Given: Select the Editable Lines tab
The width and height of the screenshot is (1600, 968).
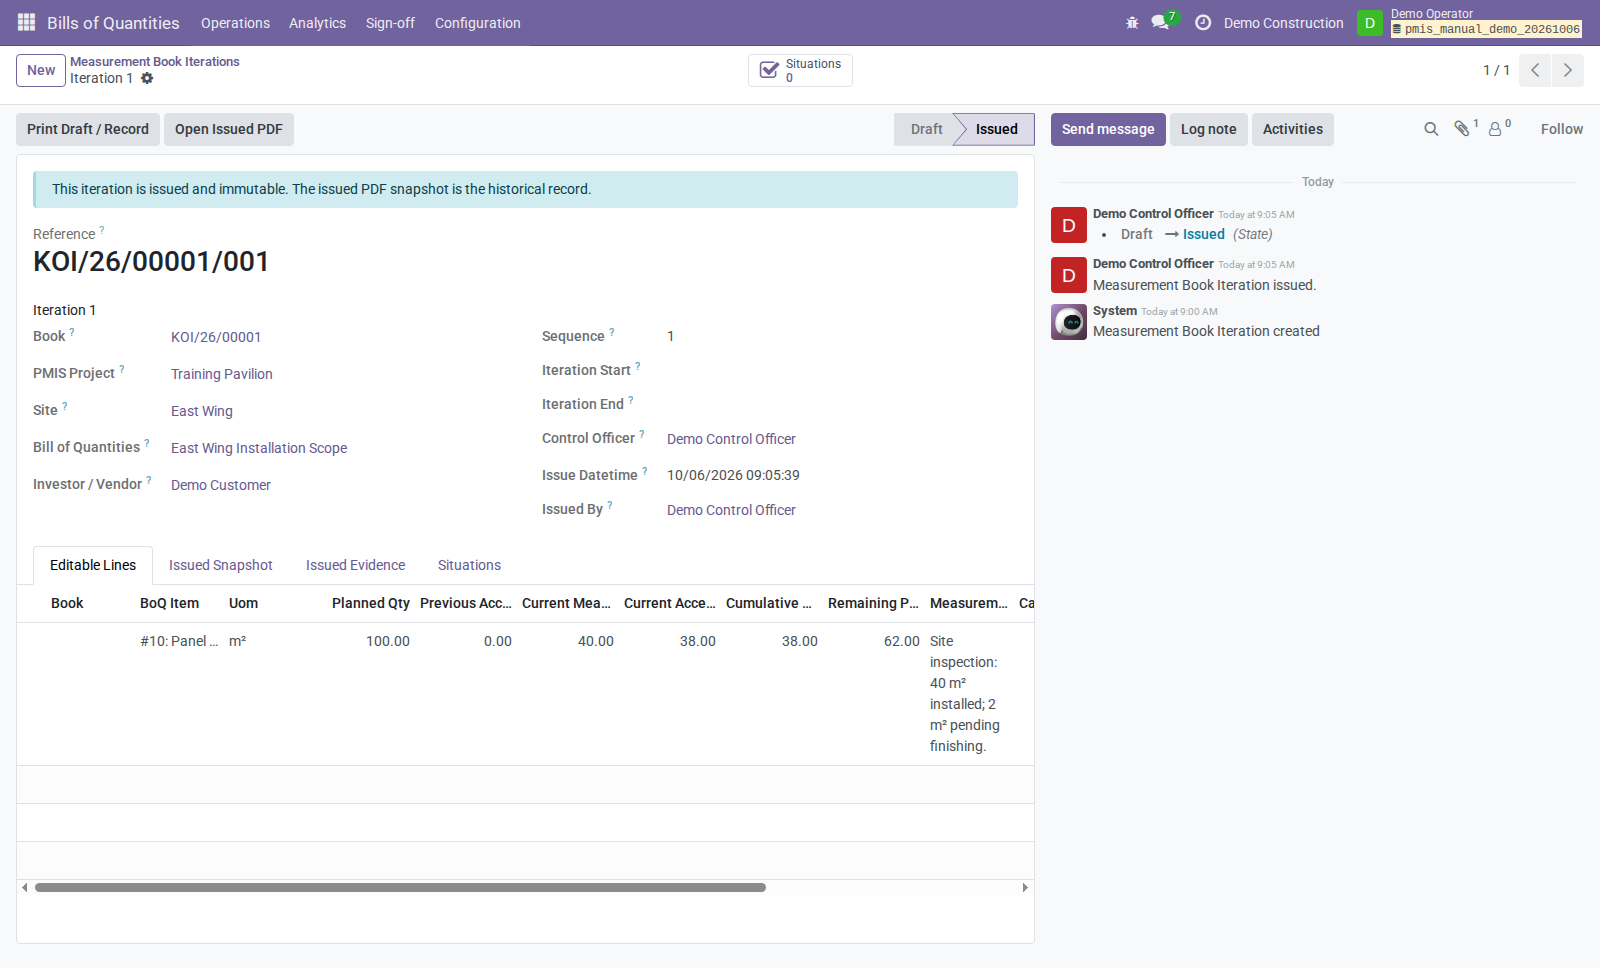Looking at the screenshot, I should click(x=93, y=565).
